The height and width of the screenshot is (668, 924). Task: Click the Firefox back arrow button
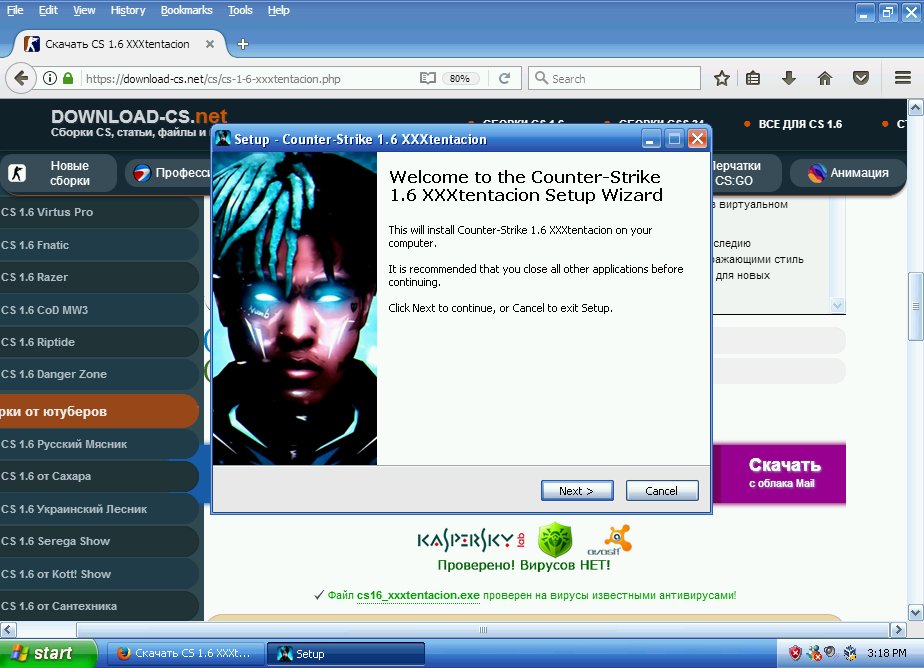pos(21,78)
